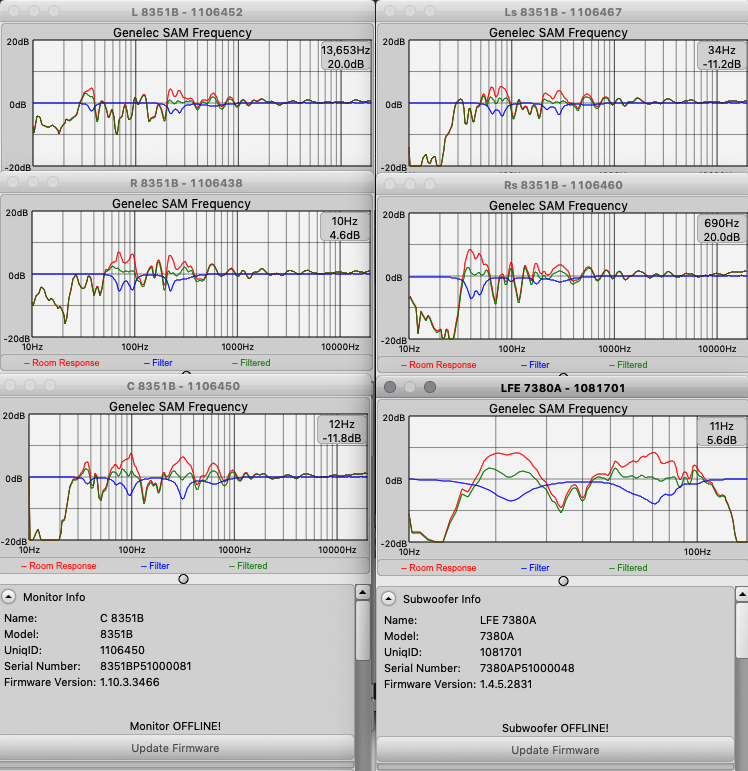The height and width of the screenshot is (771, 748).
Task: Close the Ls 8351B window
Action: tap(390, 11)
